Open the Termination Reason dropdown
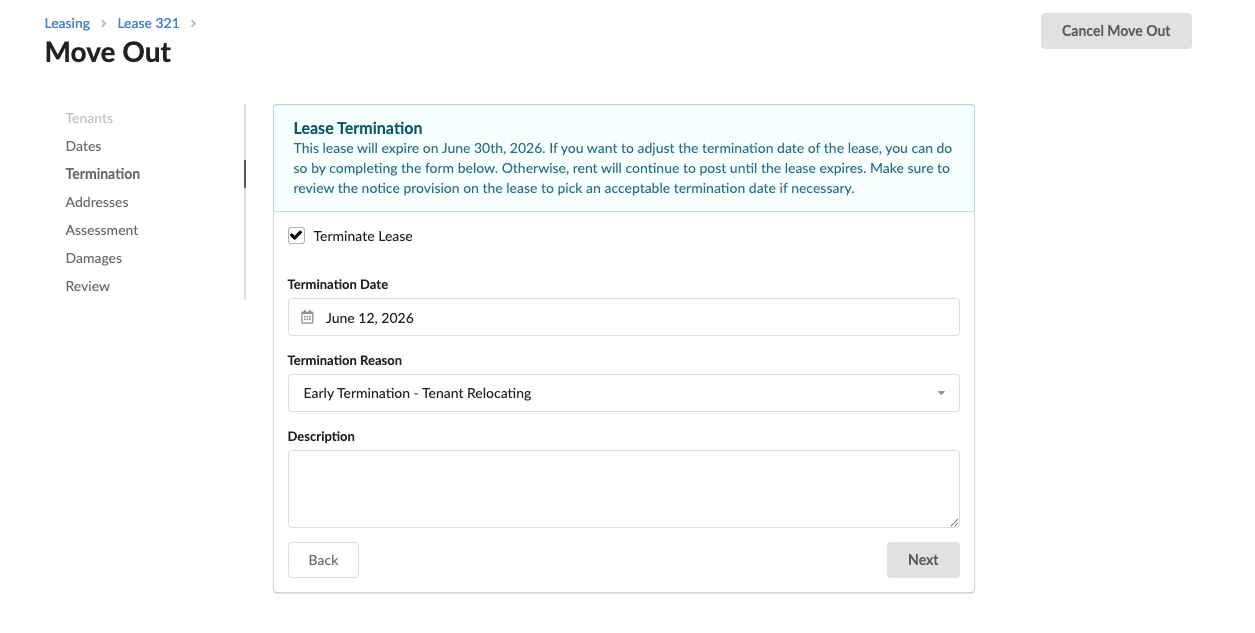 (624, 393)
